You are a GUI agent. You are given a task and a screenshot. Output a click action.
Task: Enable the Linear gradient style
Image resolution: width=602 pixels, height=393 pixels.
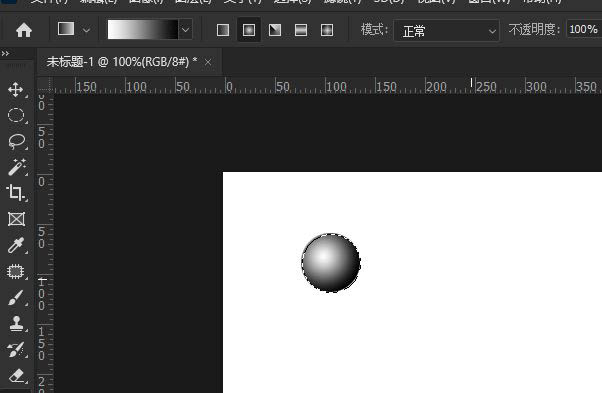coord(223,30)
